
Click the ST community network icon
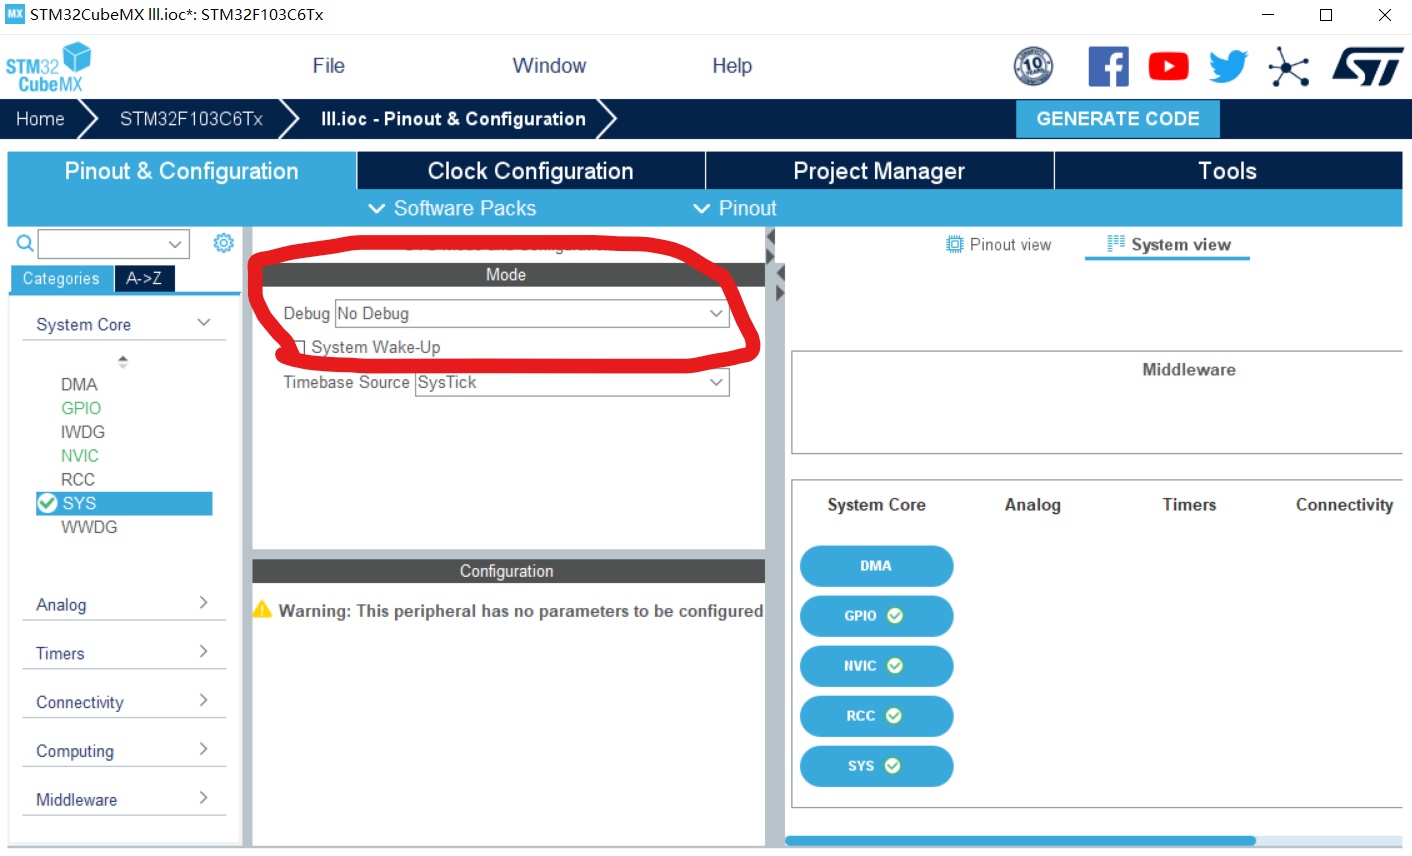[x=1289, y=67]
